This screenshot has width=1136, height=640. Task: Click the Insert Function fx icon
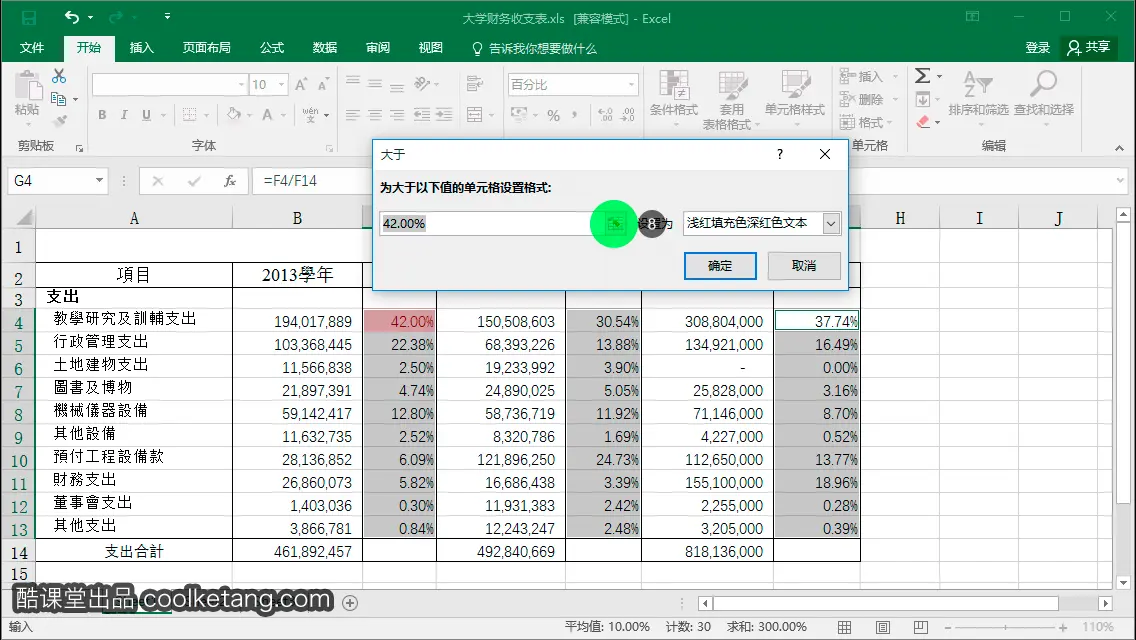(x=230, y=180)
